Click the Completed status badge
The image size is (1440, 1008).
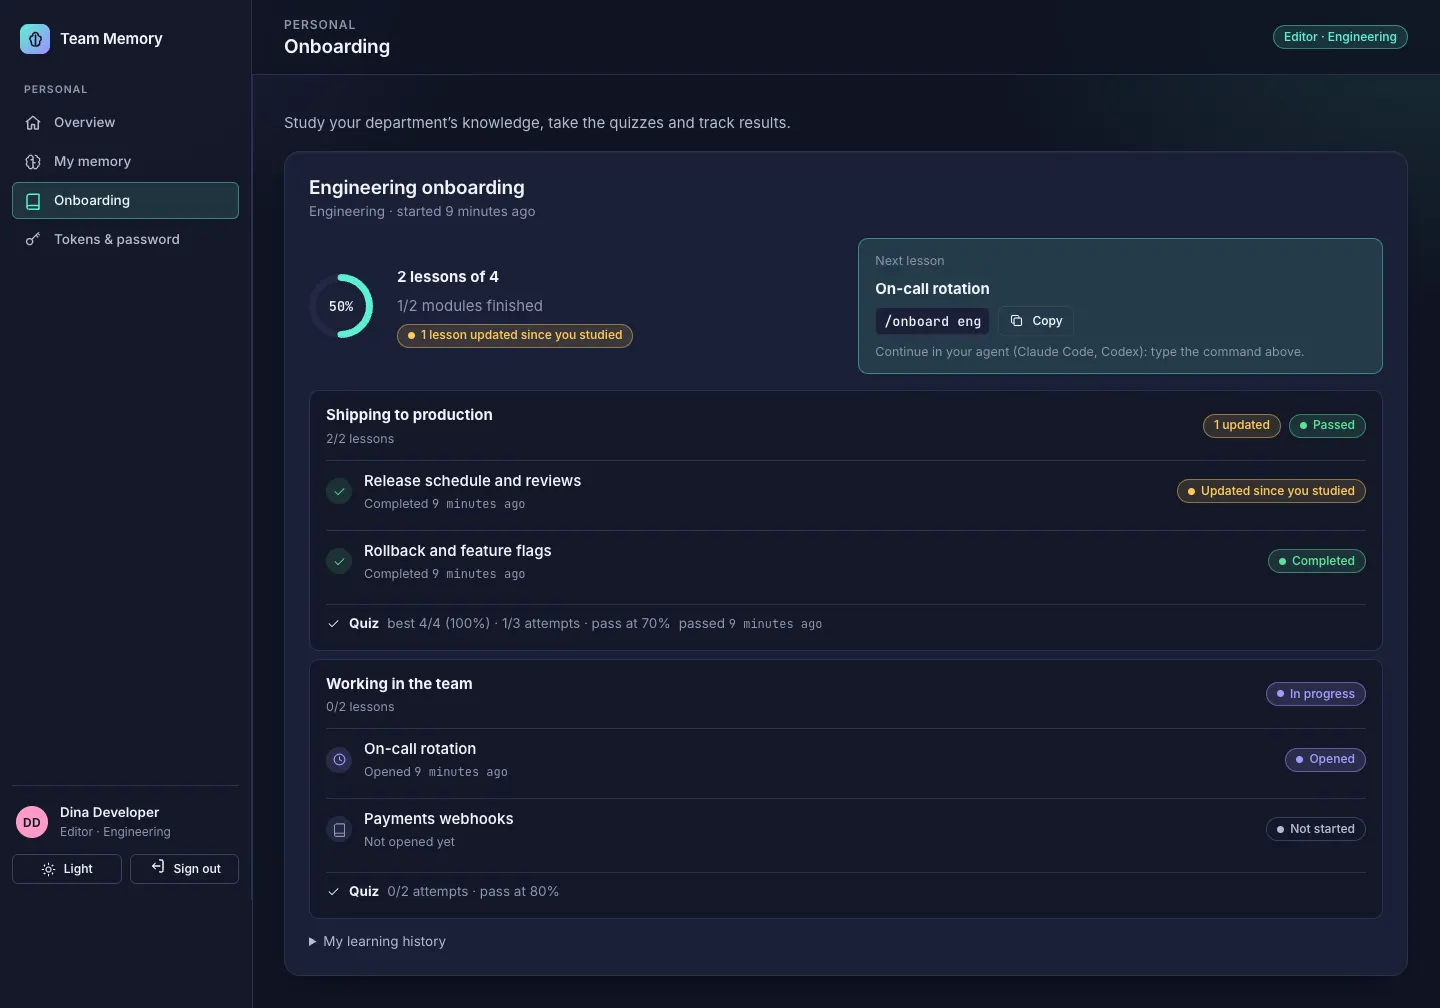(x=1317, y=561)
